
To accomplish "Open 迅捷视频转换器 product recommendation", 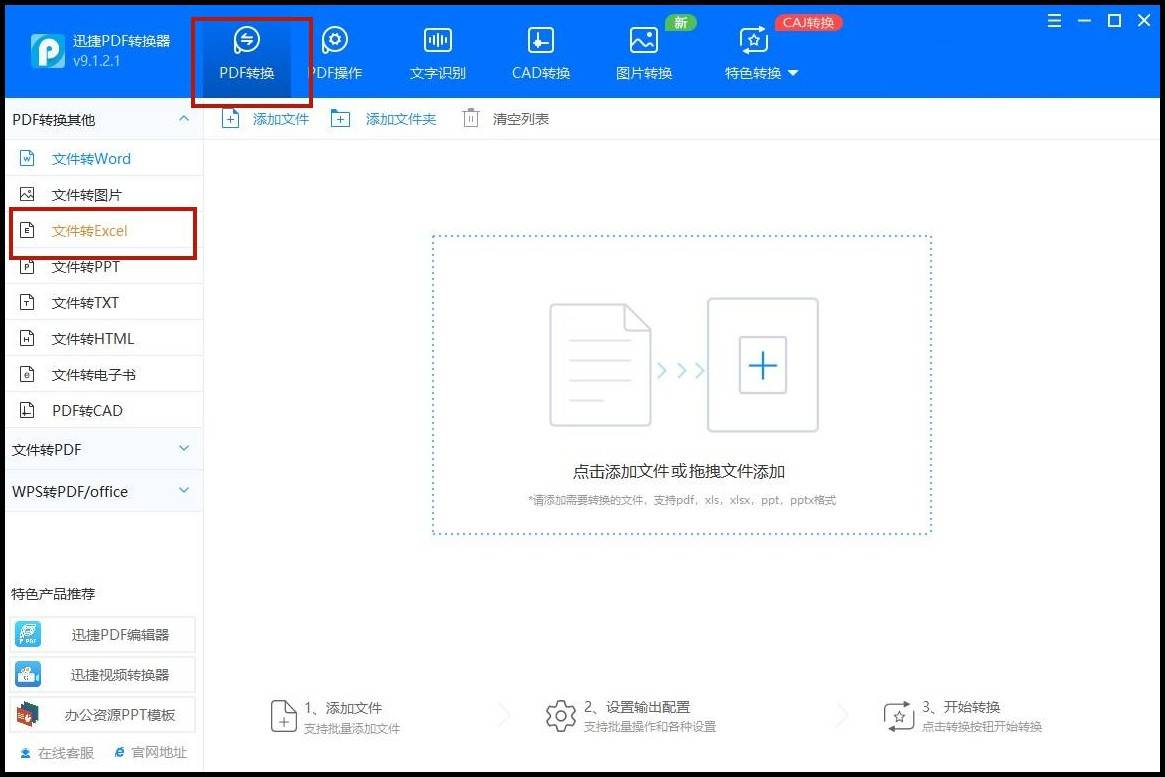I will pos(104,674).
